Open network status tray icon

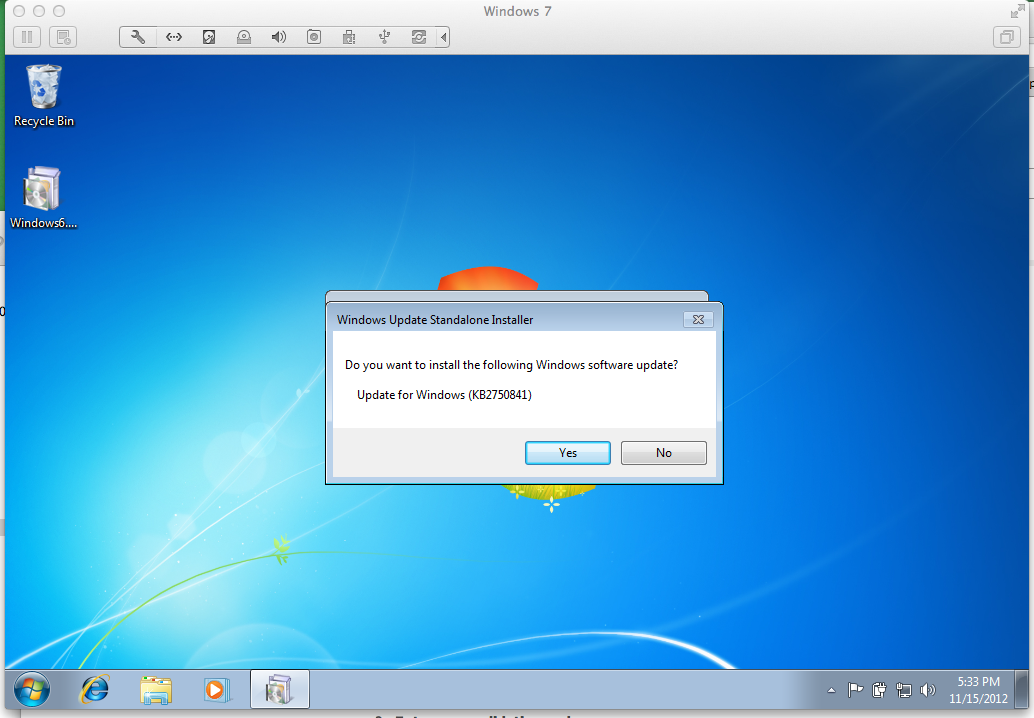pyautogui.click(x=903, y=690)
